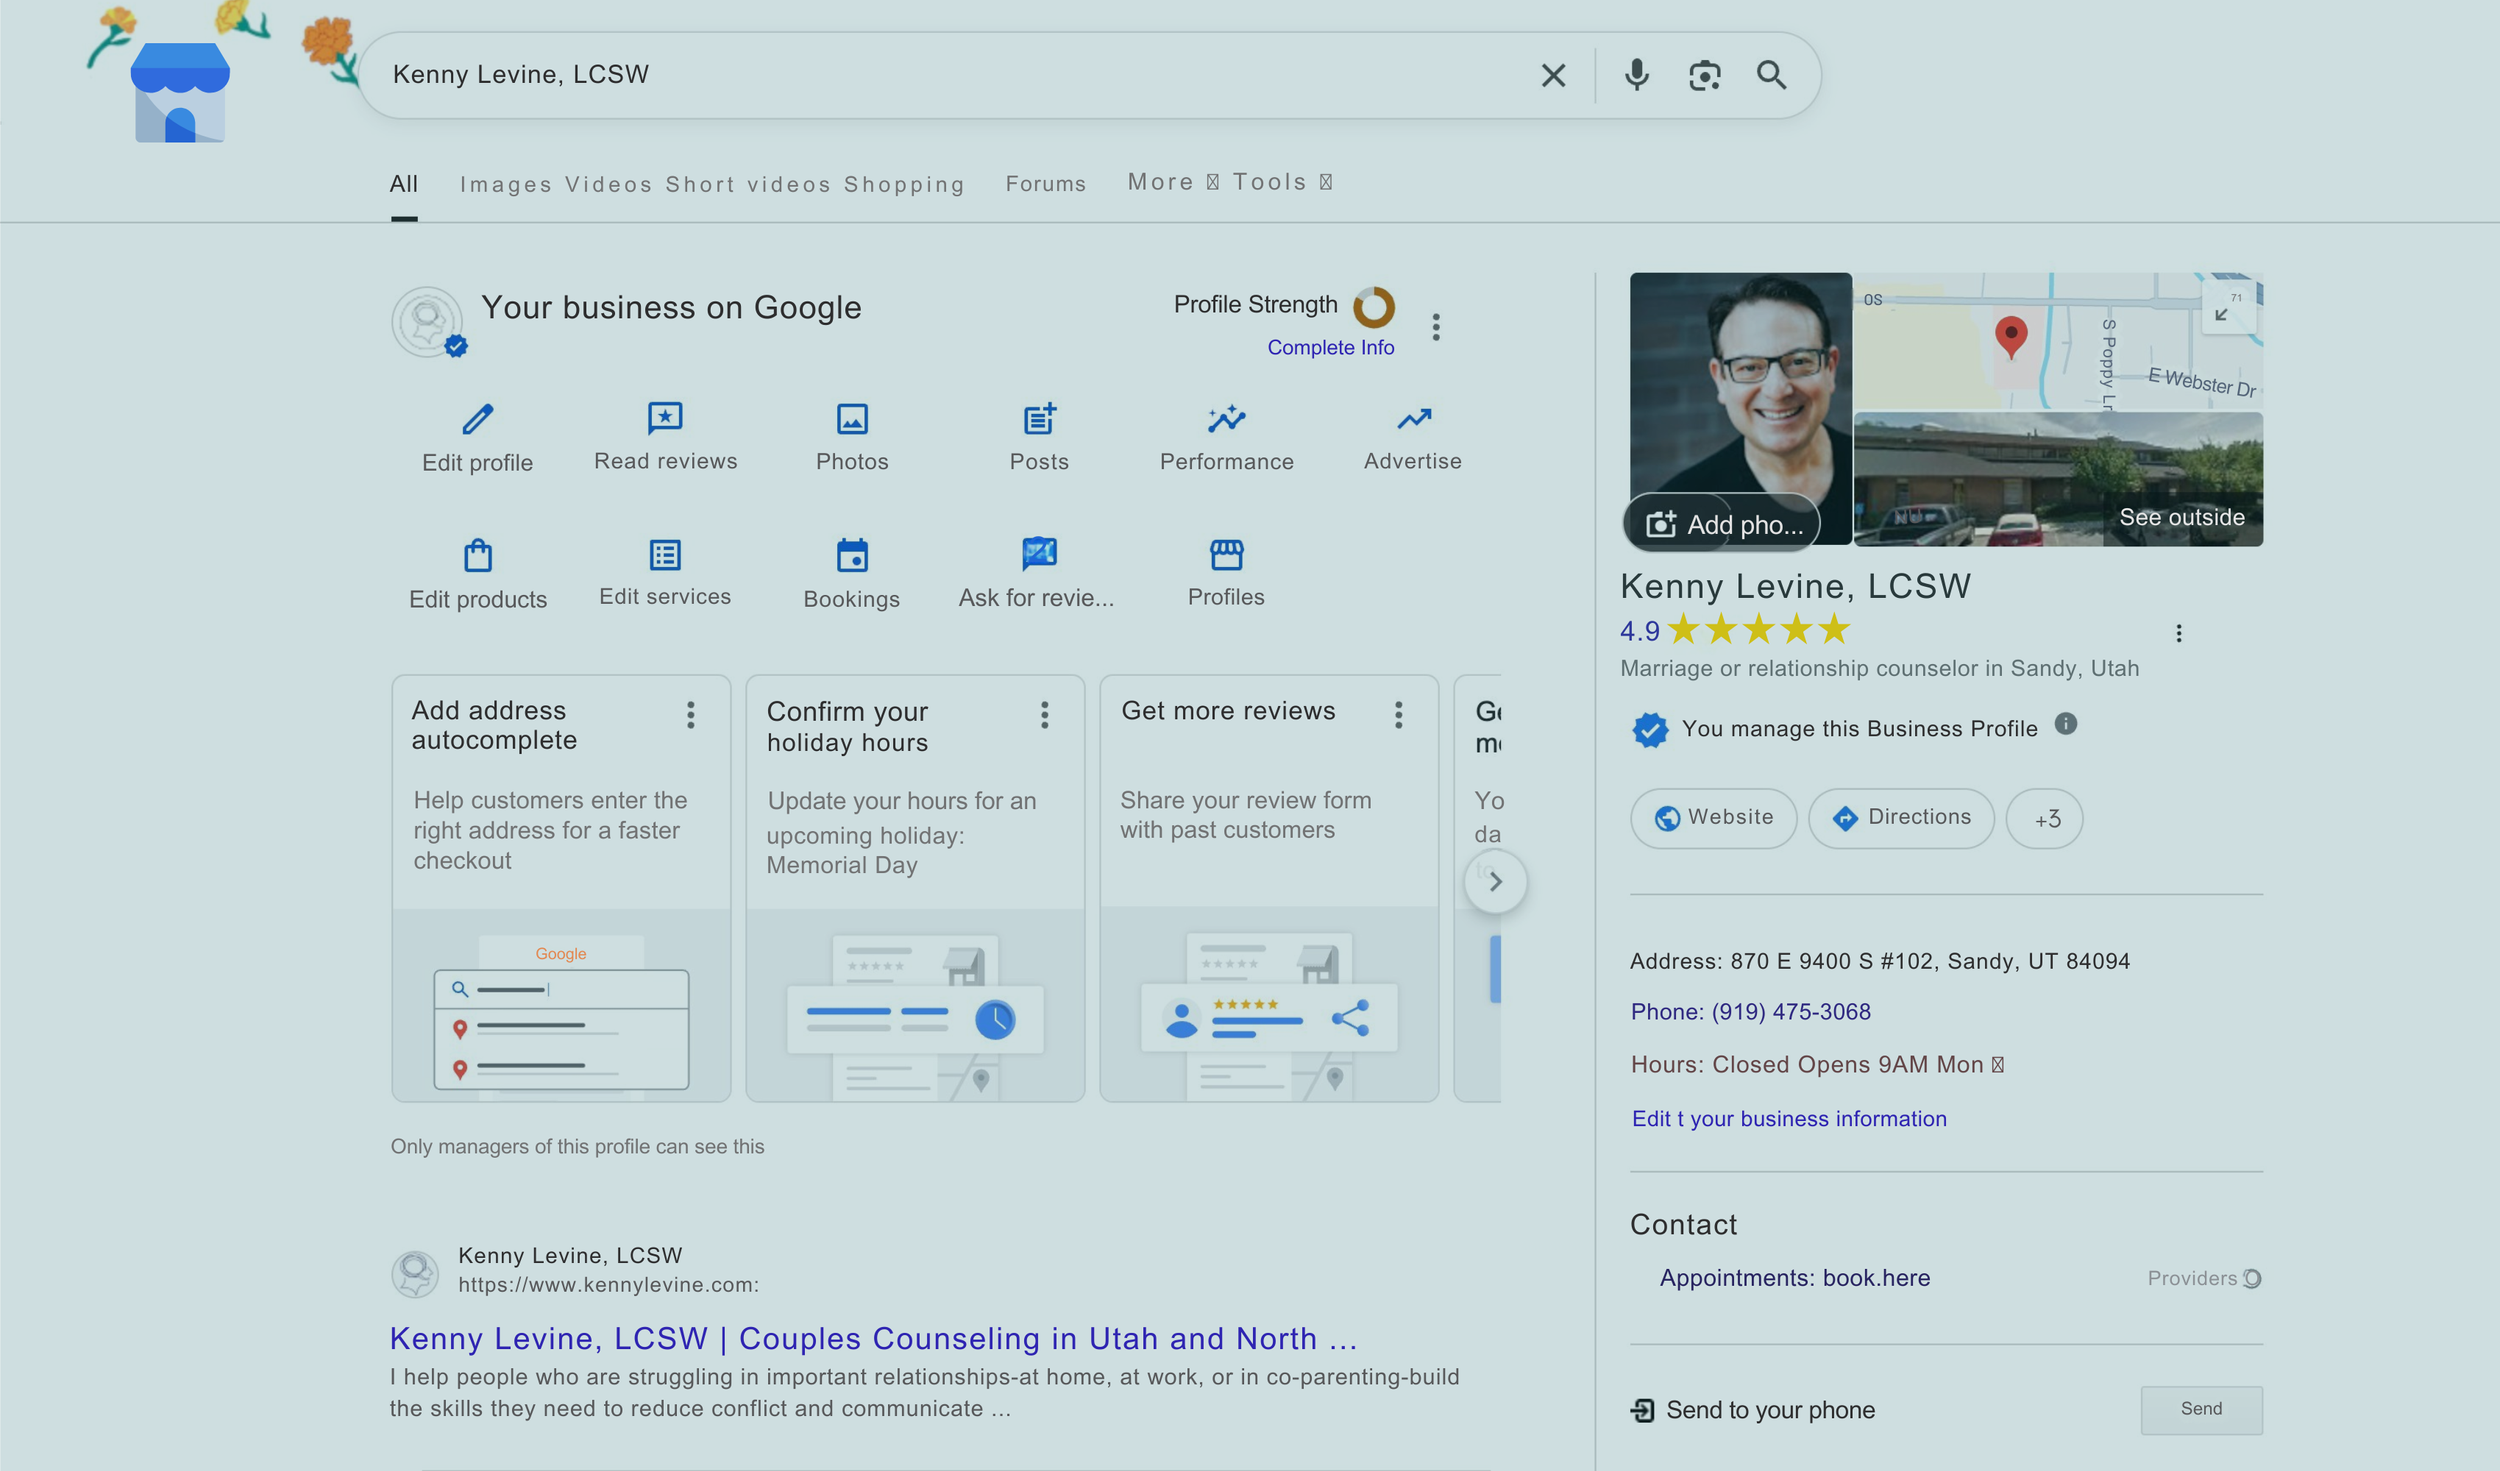Click Ask for reviews icon
The height and width of the screenshot is (1471, 2500).
(1039, 553)
